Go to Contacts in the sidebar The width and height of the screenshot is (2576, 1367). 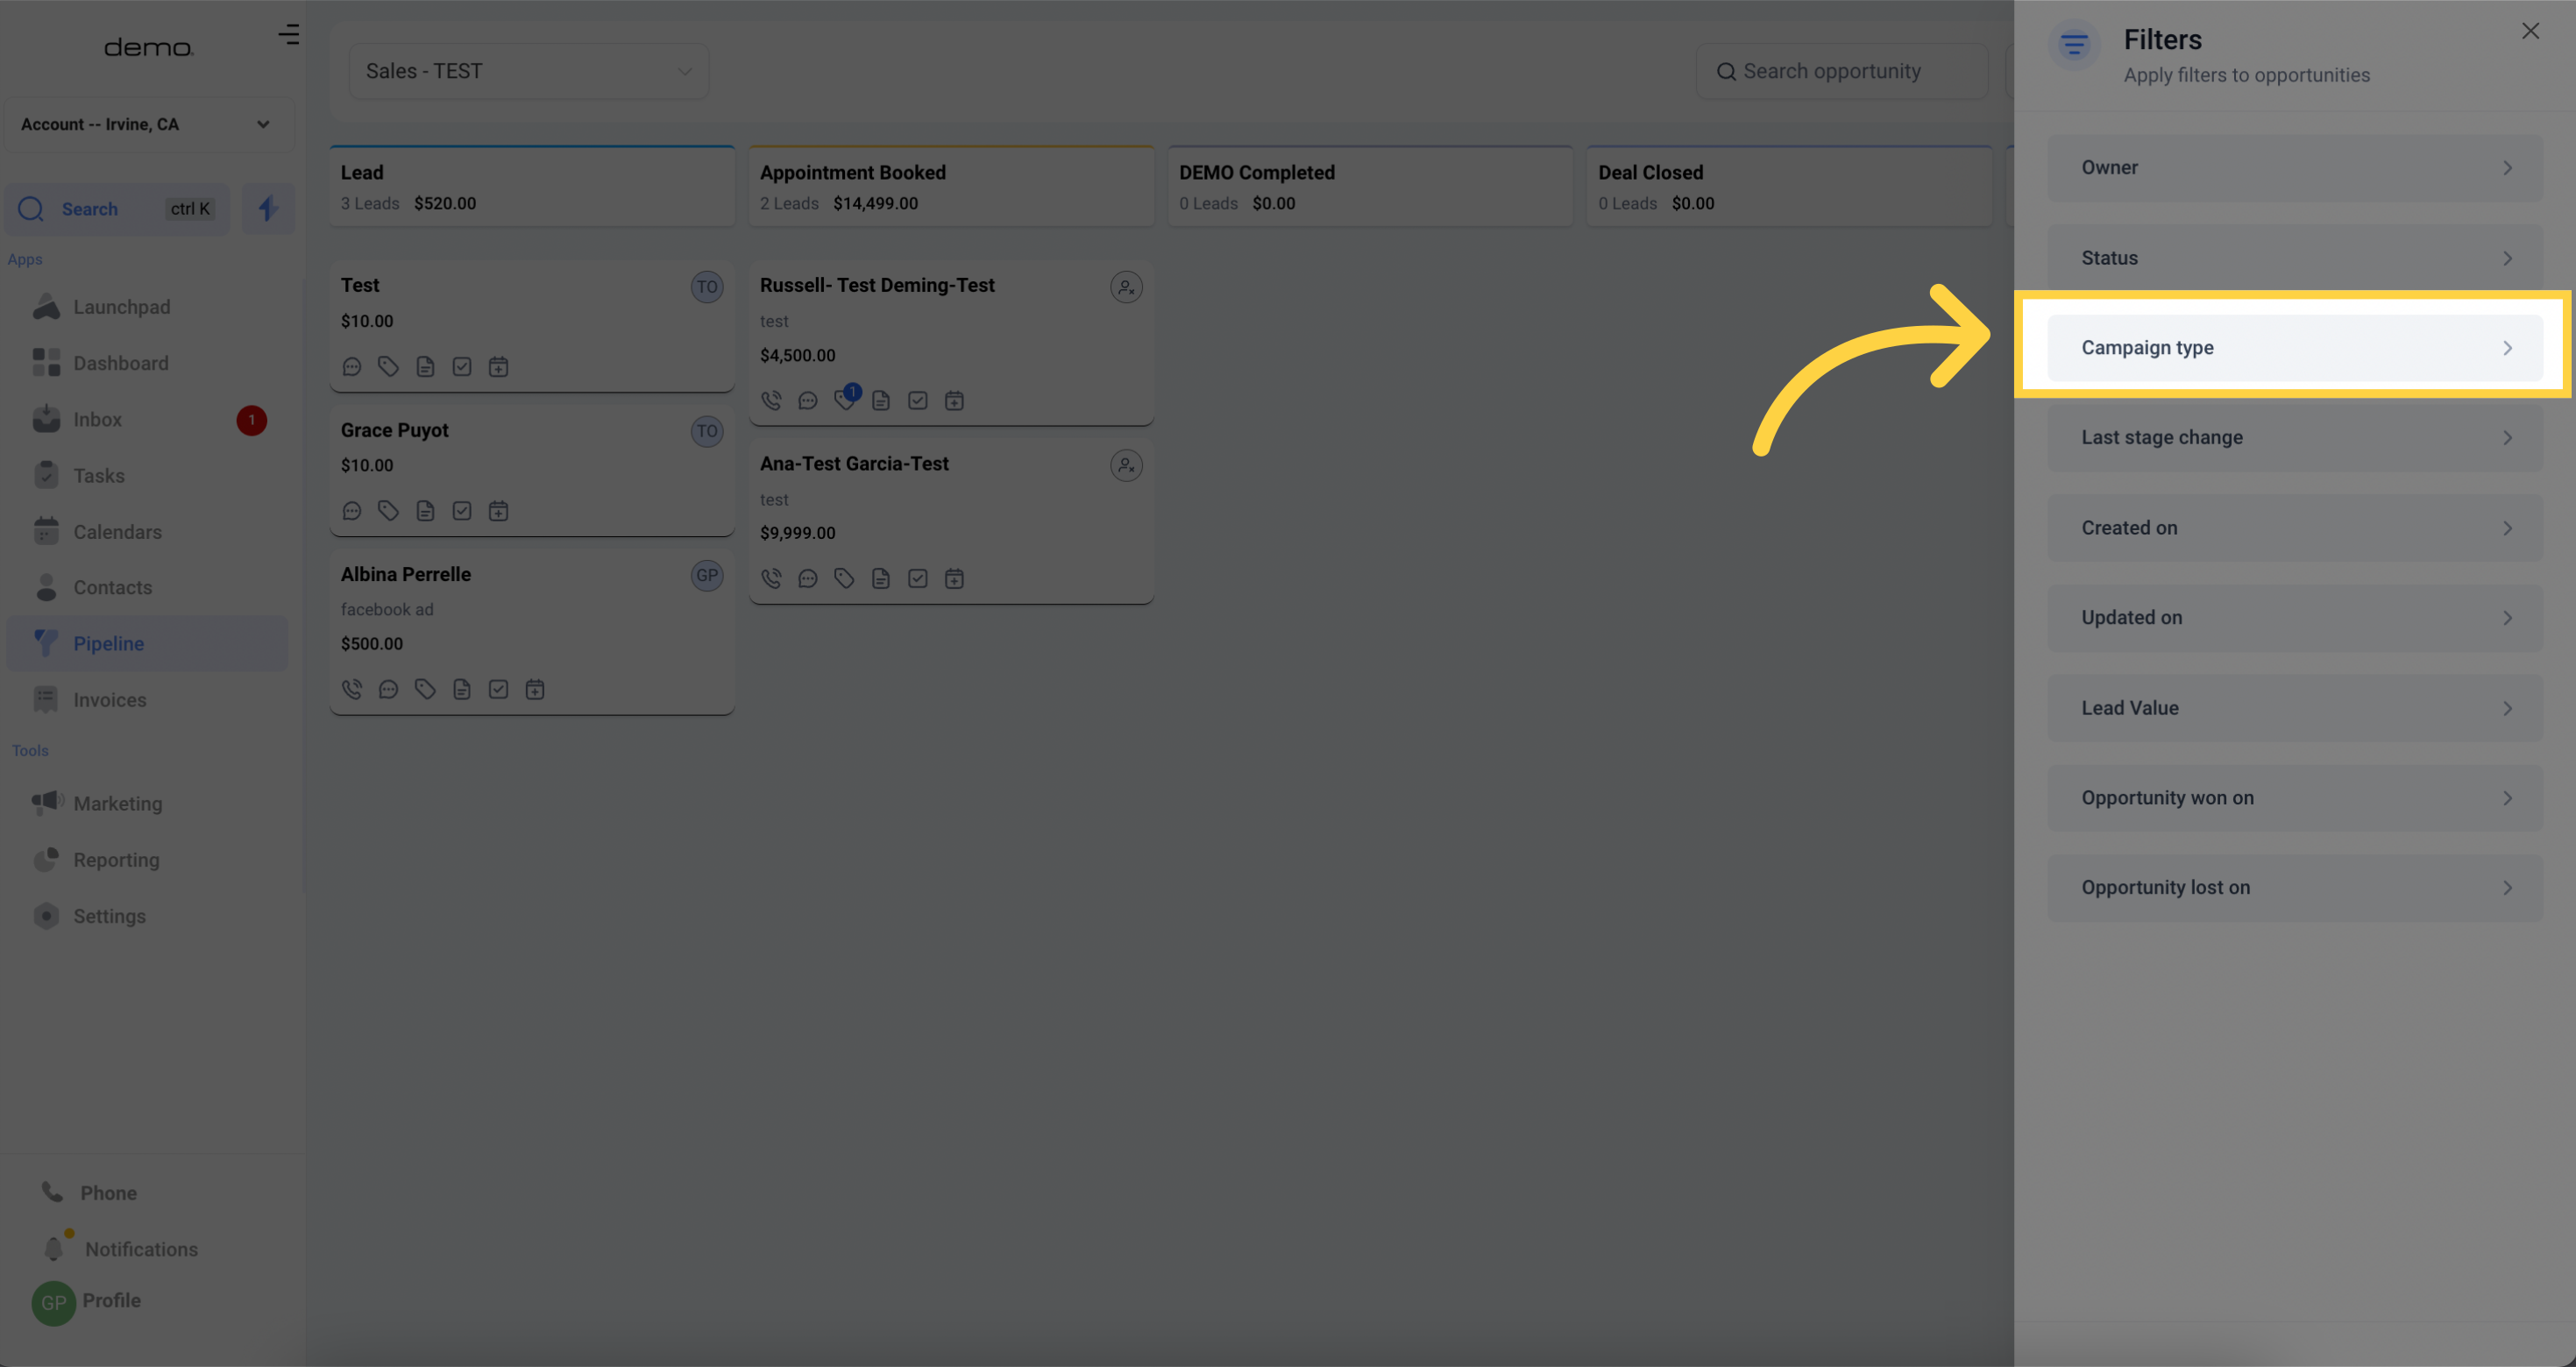point(112,587)
